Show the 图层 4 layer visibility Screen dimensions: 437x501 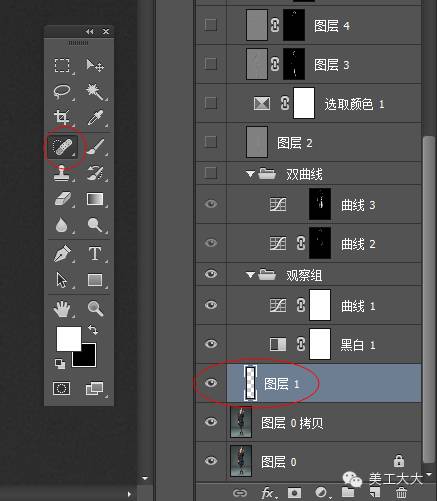[x=211, y=25]
